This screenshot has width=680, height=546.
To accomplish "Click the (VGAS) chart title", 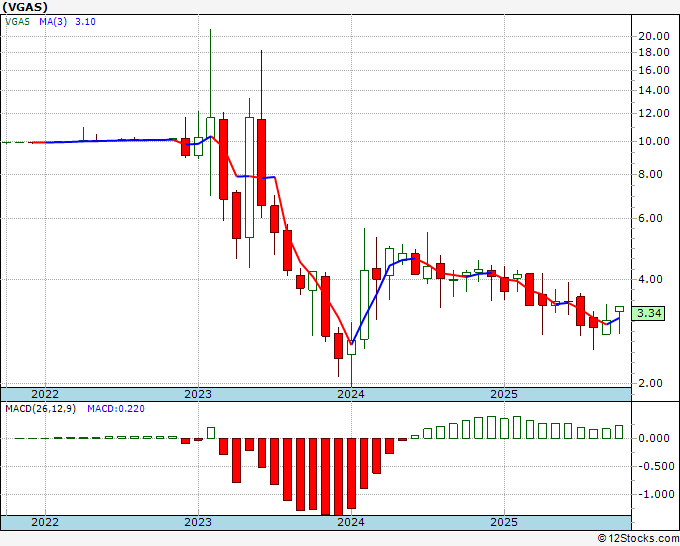I will point(25,7).
